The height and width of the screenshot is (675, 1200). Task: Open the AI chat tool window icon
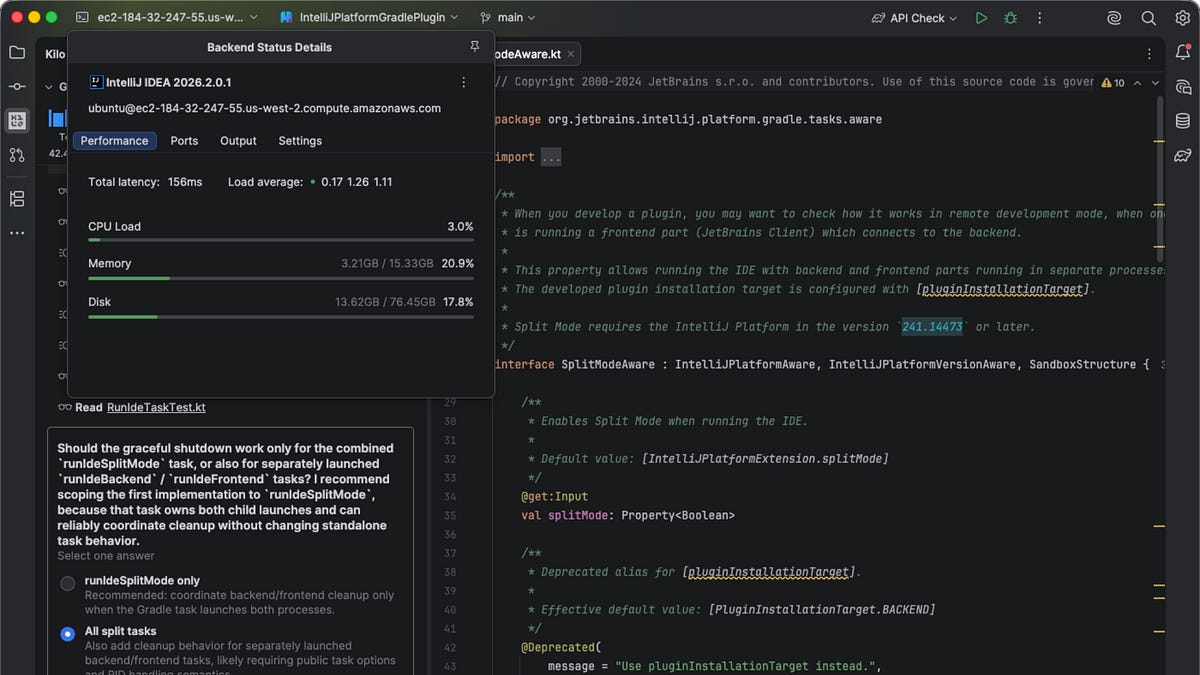[1183, 87]
